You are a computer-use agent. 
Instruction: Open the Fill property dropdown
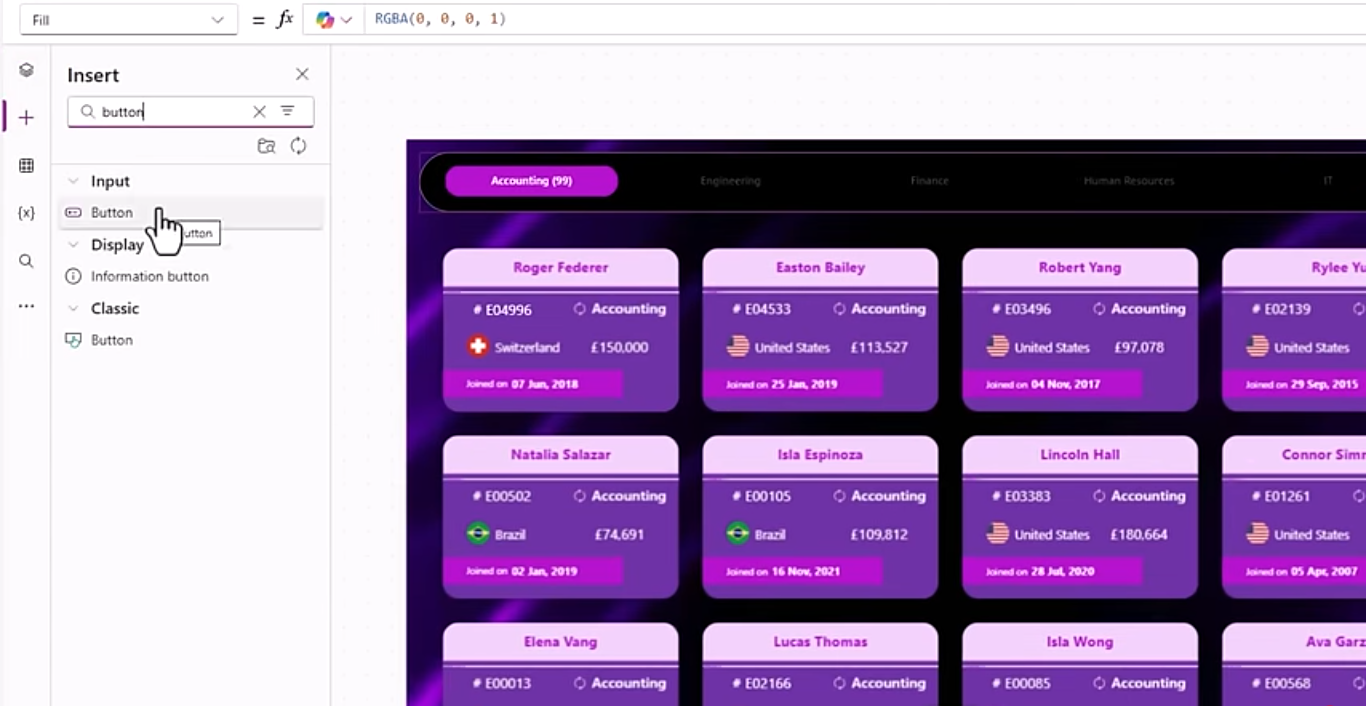coord(129,20)
